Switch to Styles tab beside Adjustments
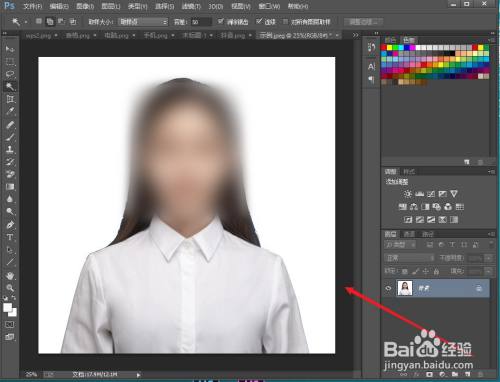 click(x=409, y=172)
